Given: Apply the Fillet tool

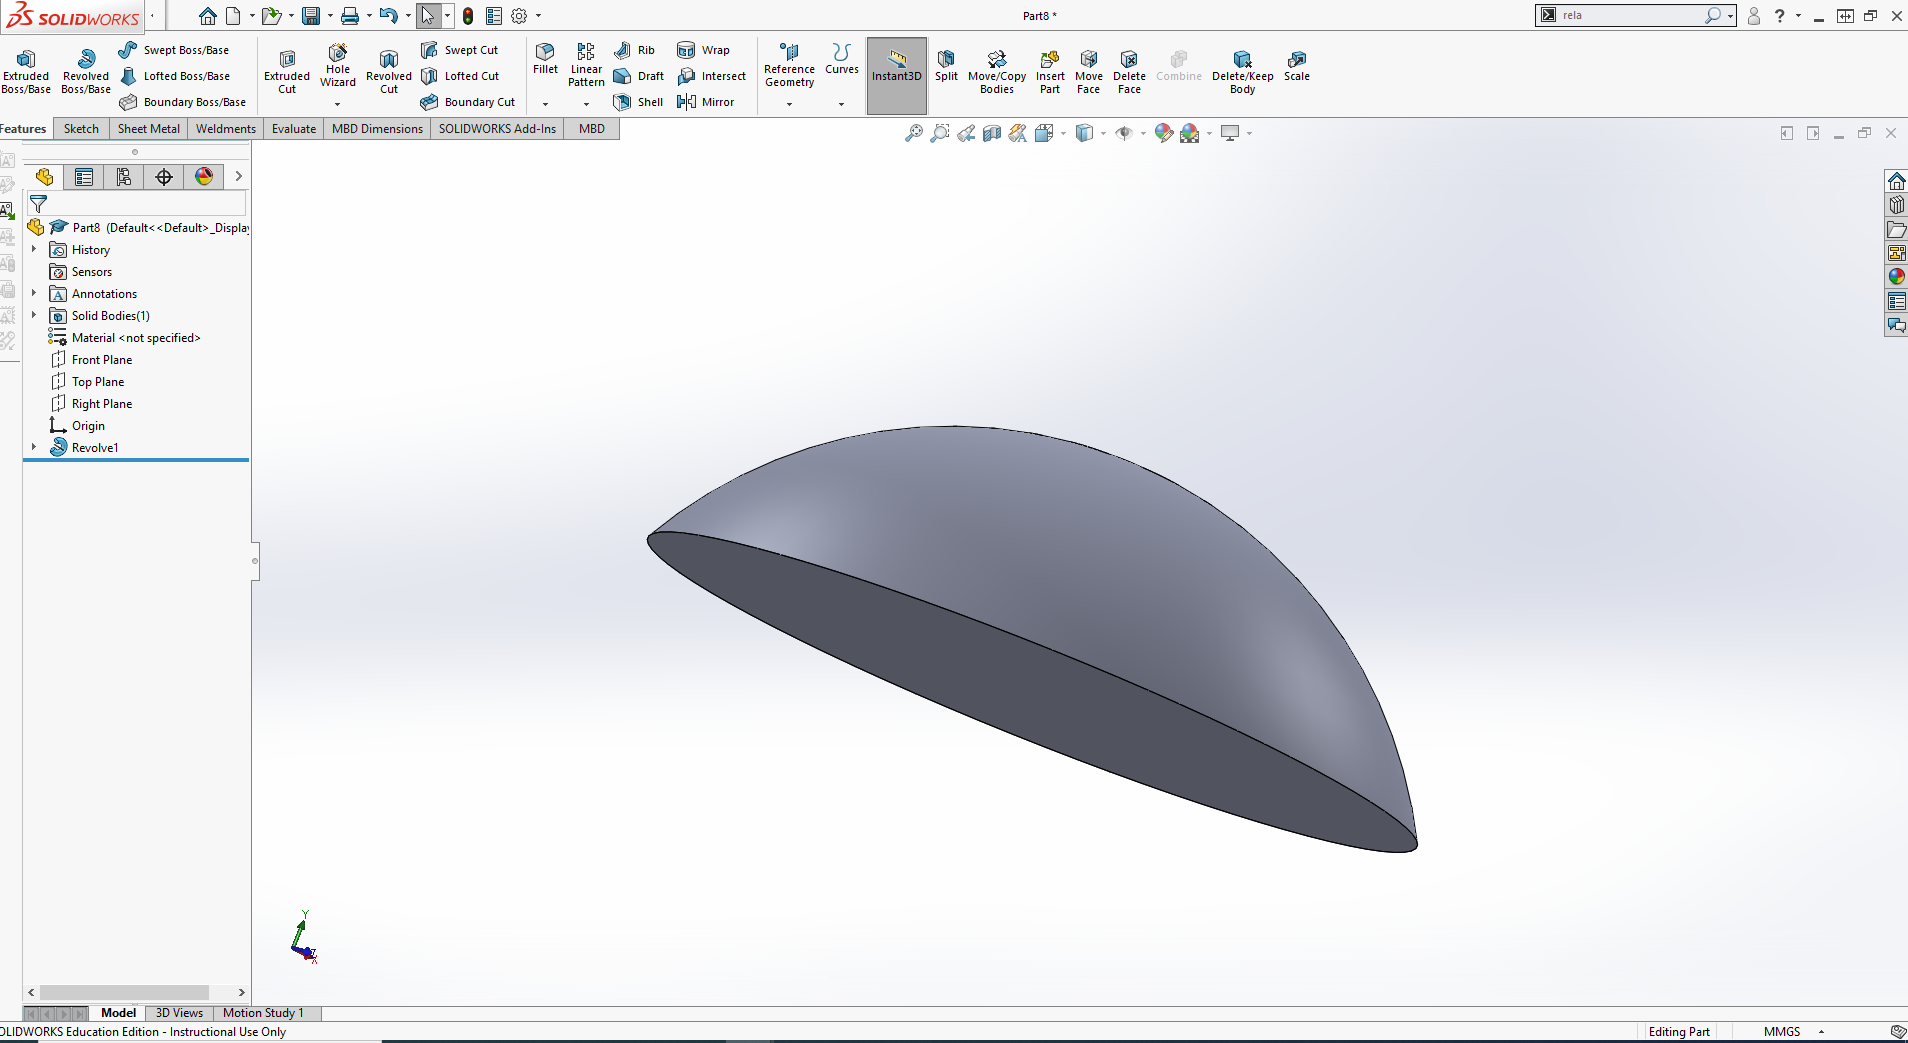Looking at the screenshot, I should coord(545,59).
